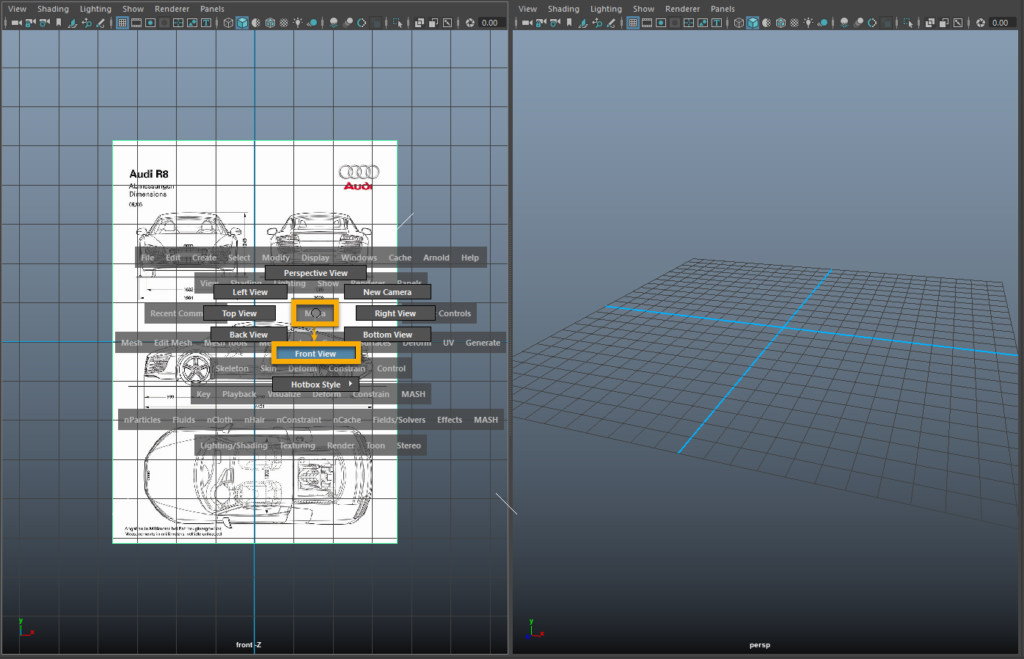The width and height of the screenshot is (1024, 659).
Task: Choose Front View in the hotbox
Action: click(315, 353)
